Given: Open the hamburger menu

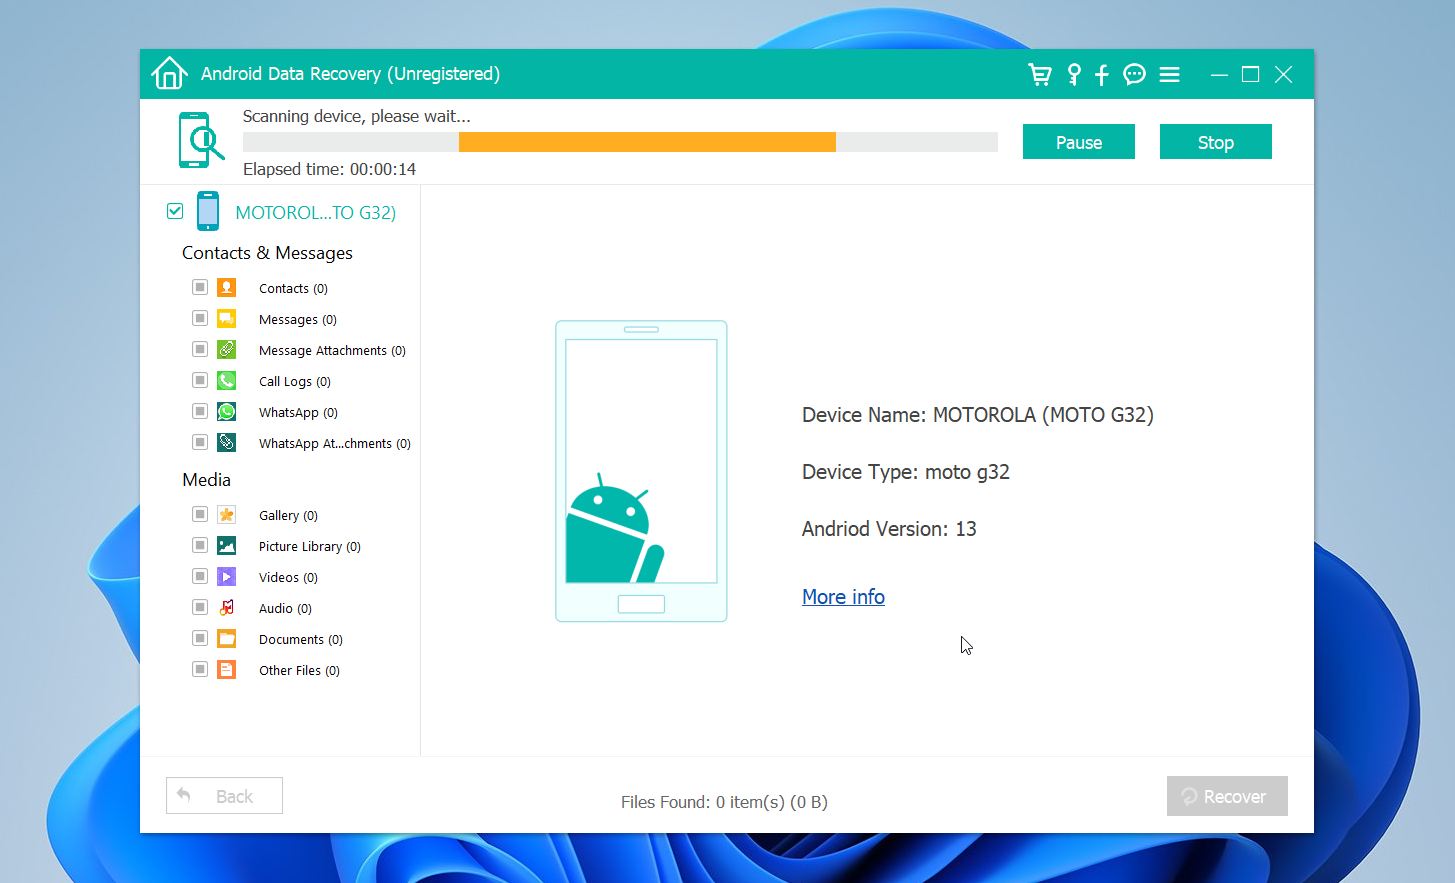Looking at the screenshot, I should click(1169, 74).
